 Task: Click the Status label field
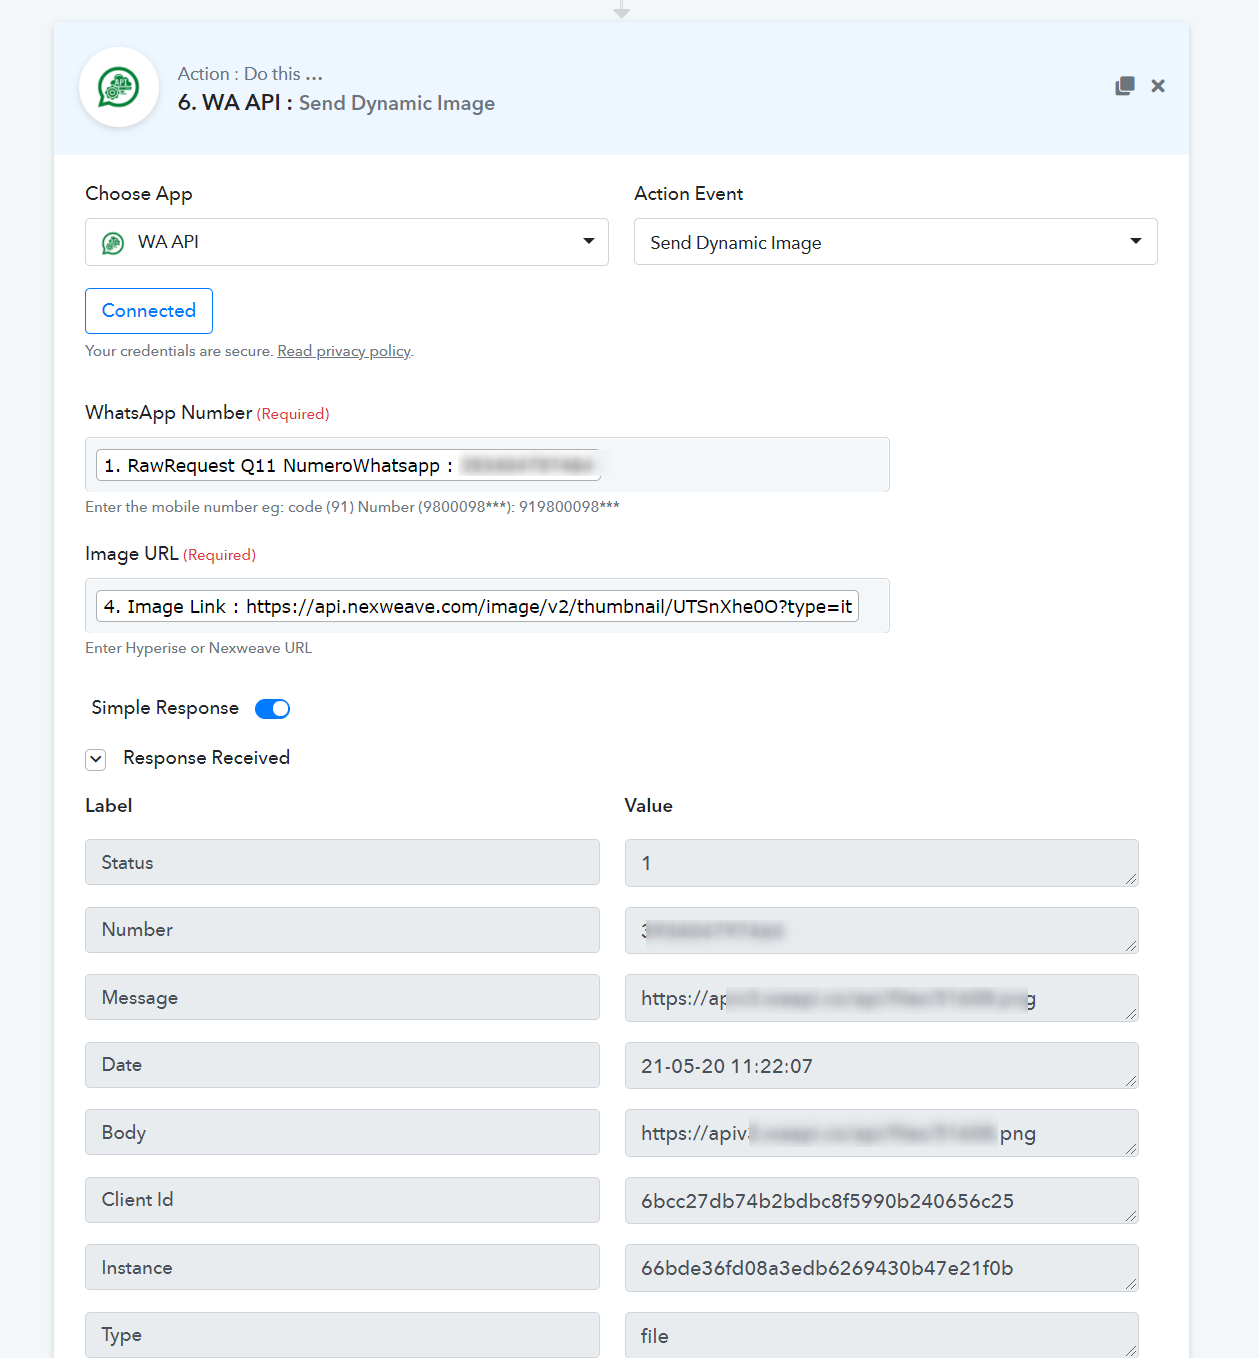[x=342, y=862]
